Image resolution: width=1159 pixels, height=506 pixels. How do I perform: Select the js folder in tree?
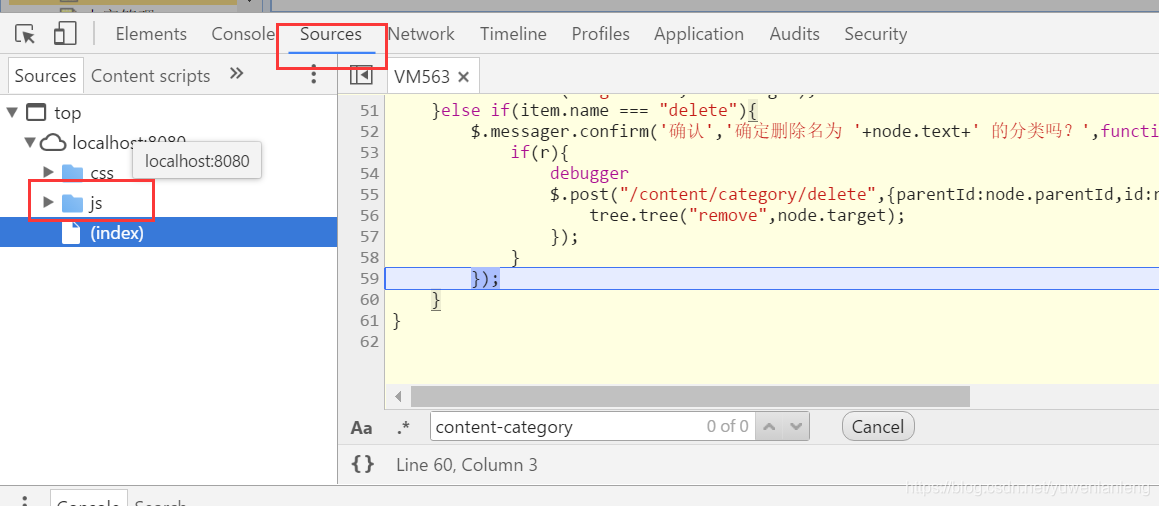pos(95,203)
